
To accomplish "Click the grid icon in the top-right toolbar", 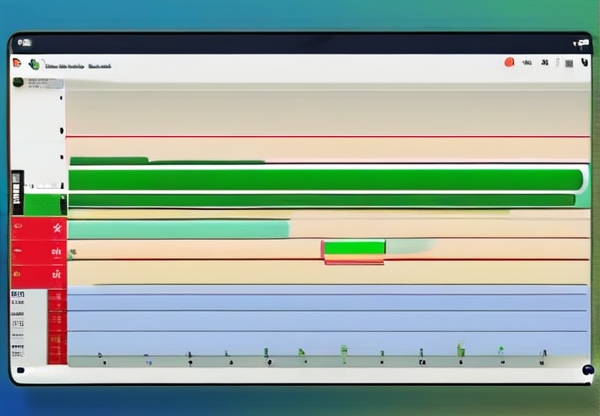I will pyautogui.click(x=568, y=63).
